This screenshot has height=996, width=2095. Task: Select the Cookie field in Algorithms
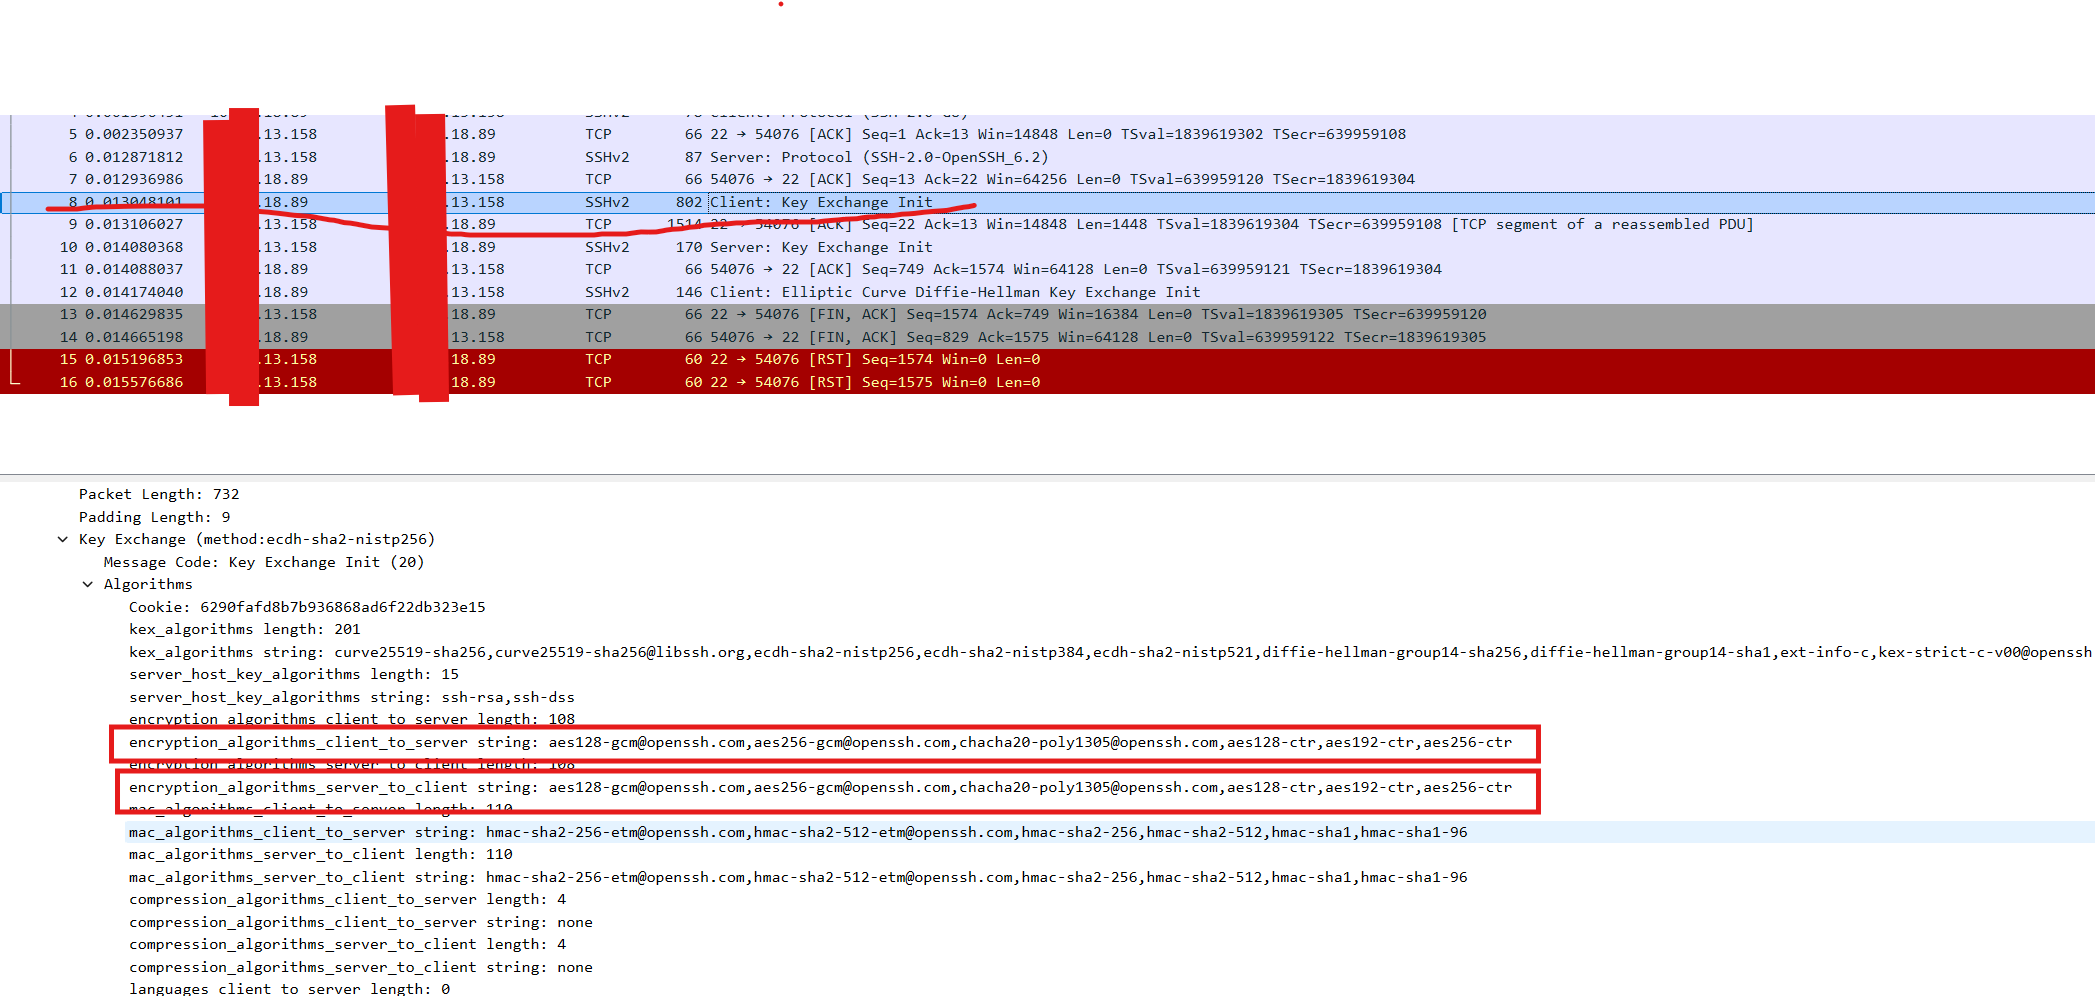point(307,607)
